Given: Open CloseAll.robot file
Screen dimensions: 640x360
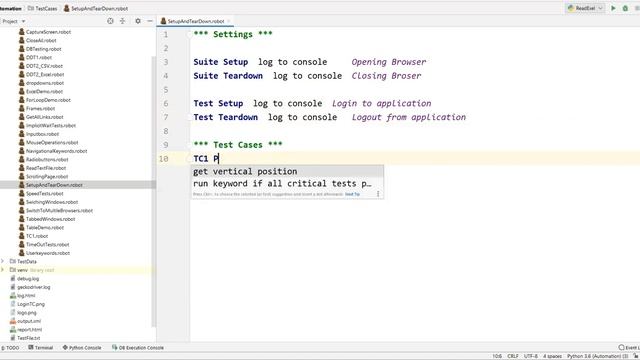Looking at the screenshot, I should (x=38, y=40).
